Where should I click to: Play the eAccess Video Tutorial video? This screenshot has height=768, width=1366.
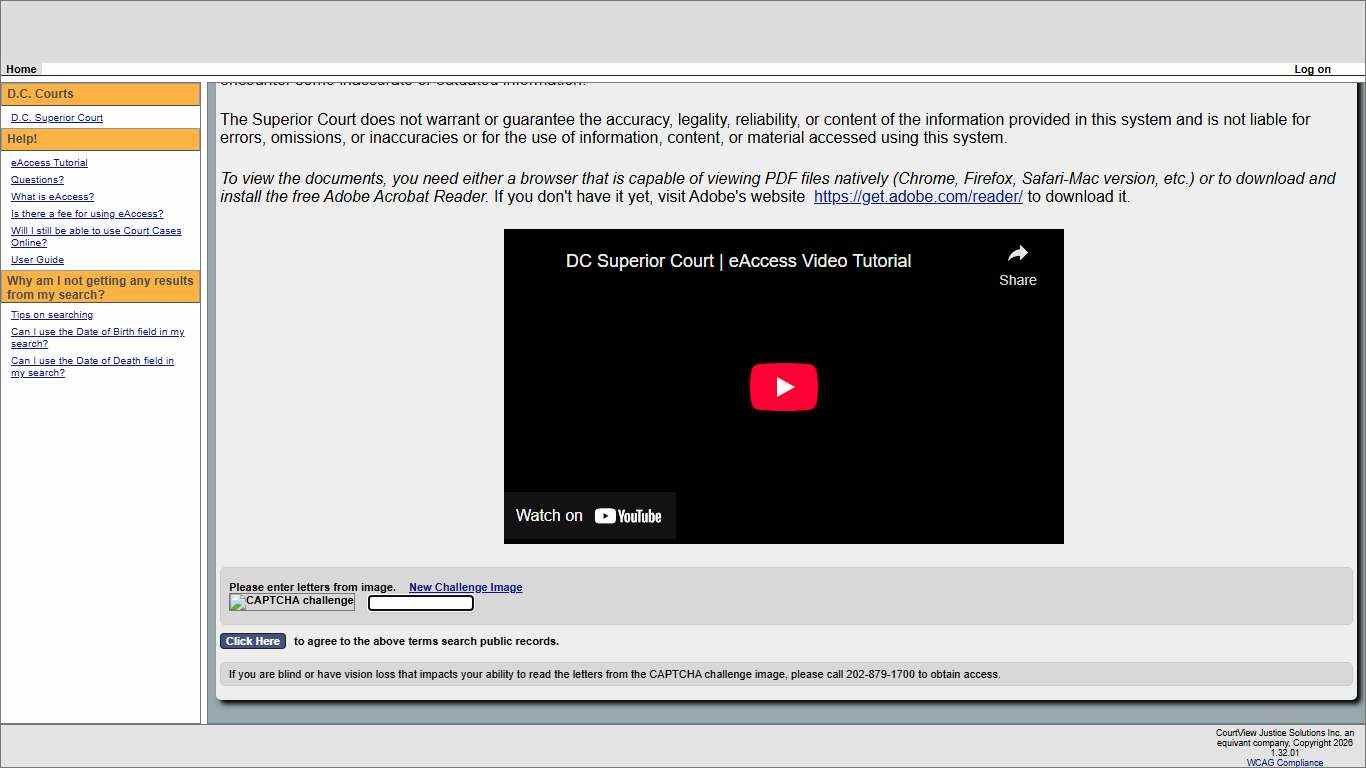pos(784,387)
